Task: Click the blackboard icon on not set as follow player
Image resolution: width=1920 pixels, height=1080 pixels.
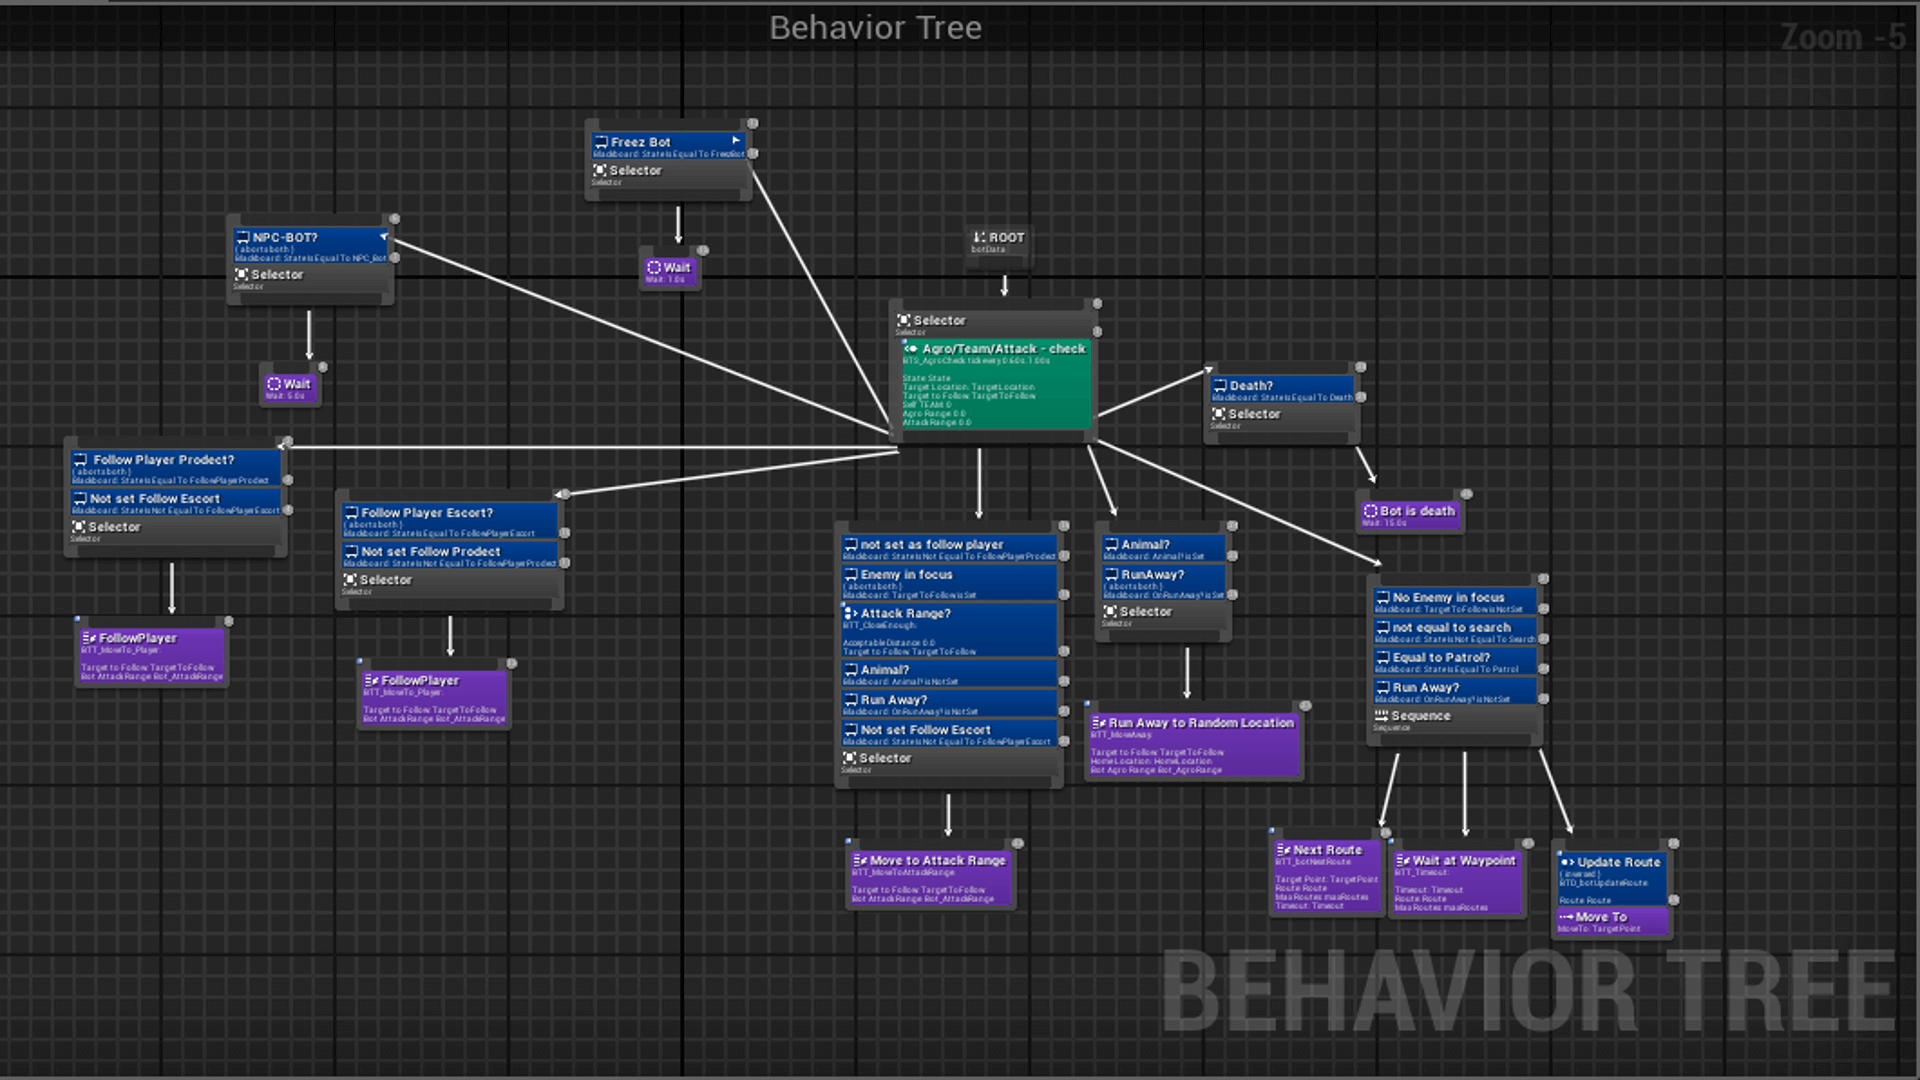Action: pyautogui.click(x=850, y=545)
